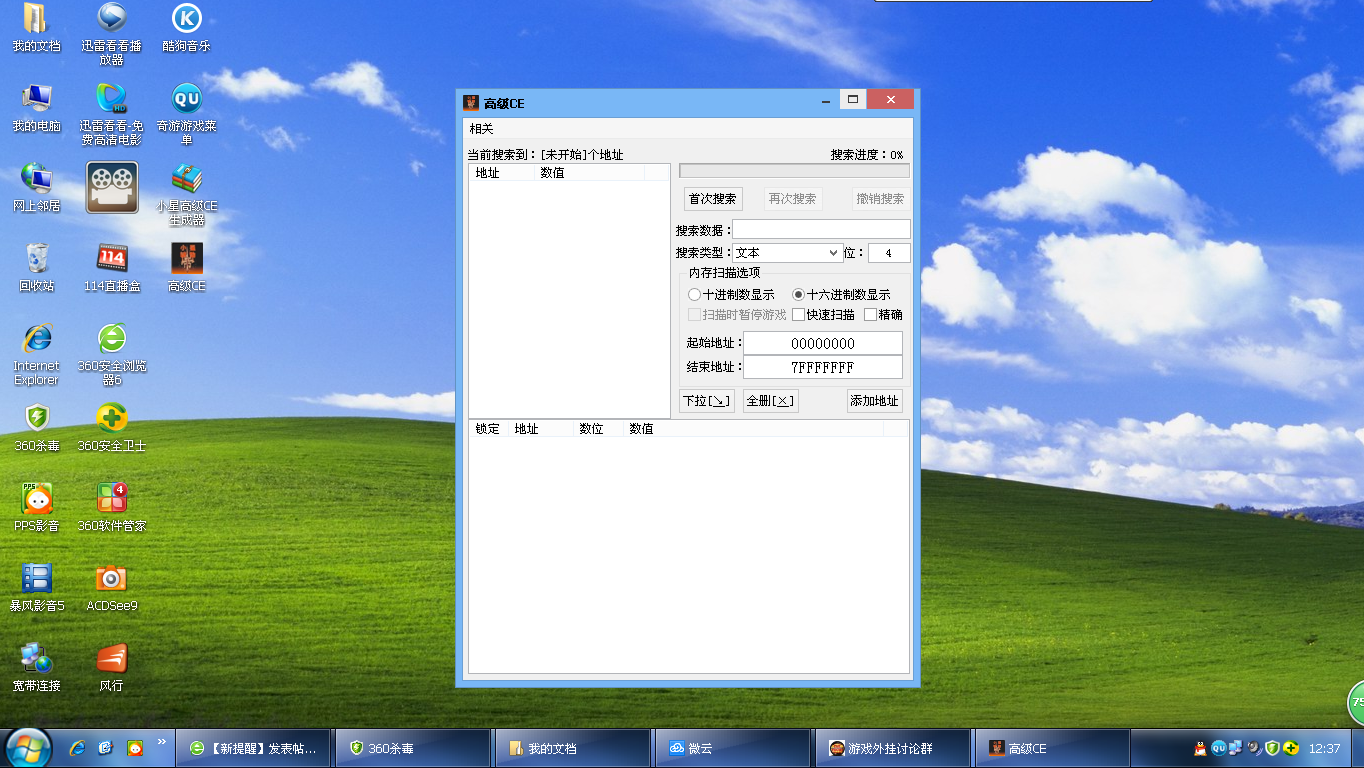
Task: Enable the 快速扫描 checkbox
Action: click(x=798, y=315)
